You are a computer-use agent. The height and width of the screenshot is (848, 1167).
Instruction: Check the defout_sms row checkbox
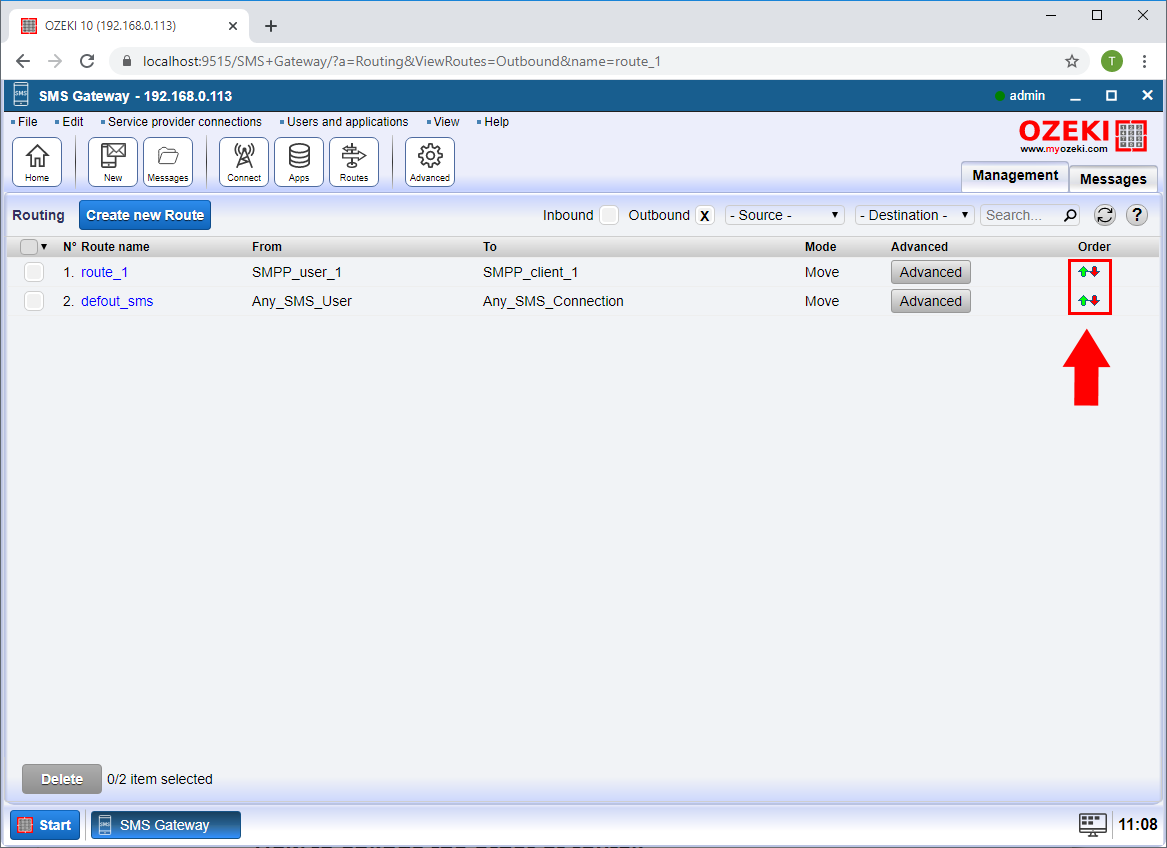click(33, 301)
